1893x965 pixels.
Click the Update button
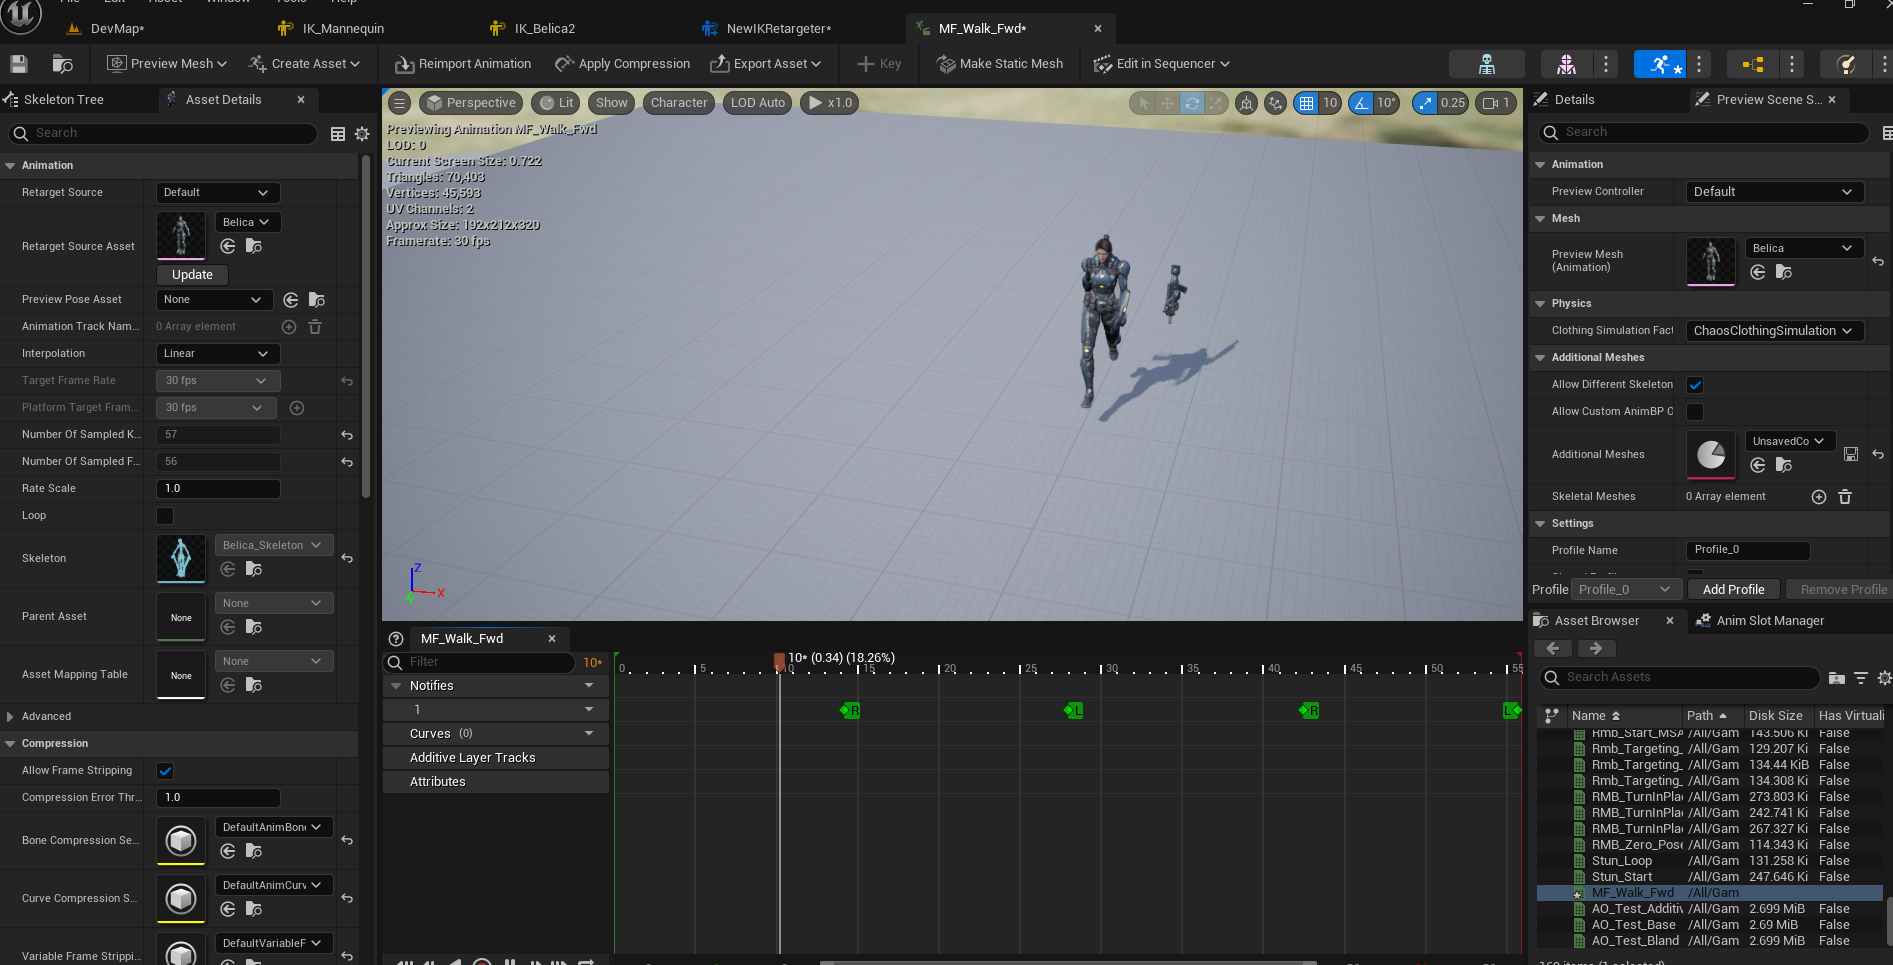(192, 275)
